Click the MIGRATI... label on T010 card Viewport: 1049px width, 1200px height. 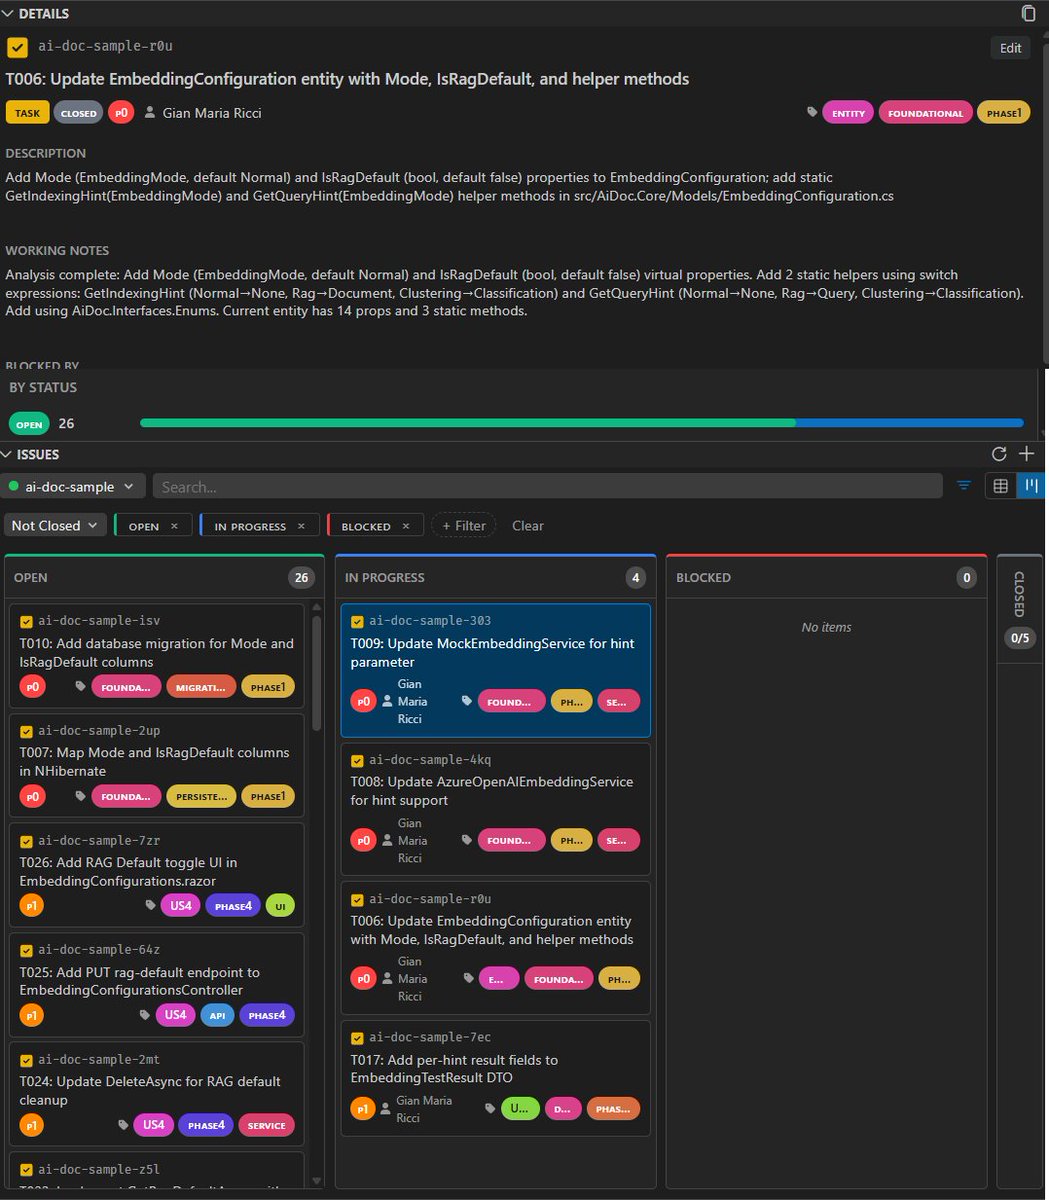[201, 686]
